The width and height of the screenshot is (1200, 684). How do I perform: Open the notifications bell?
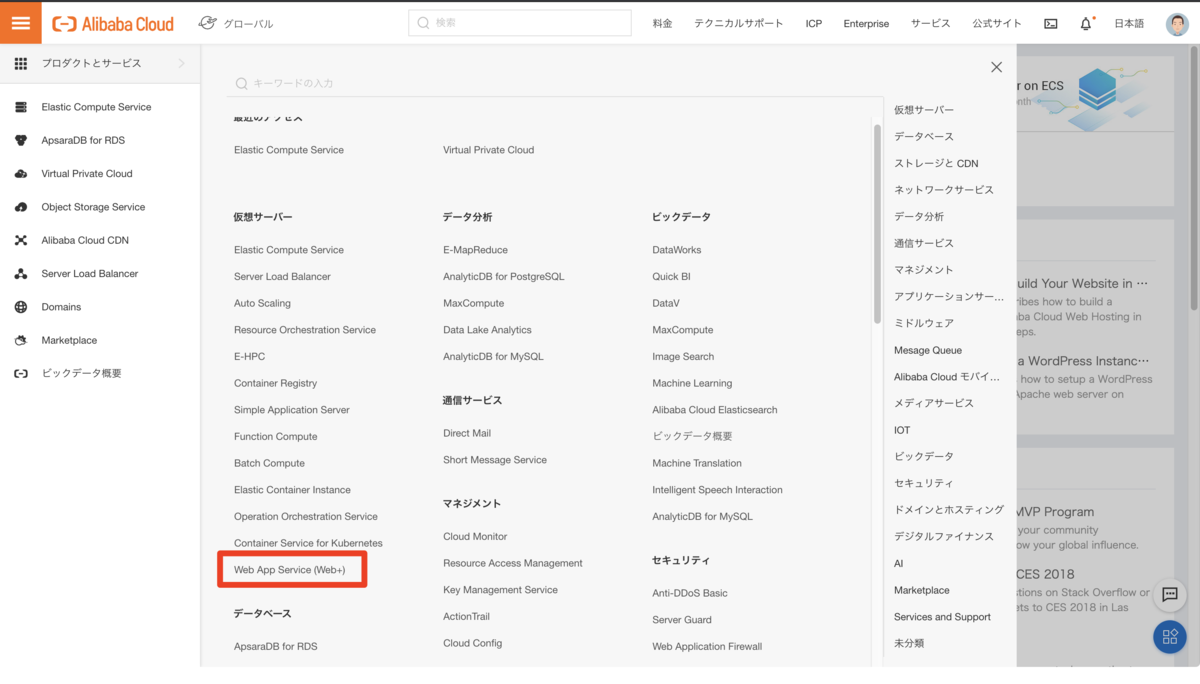coord(1086,23)
